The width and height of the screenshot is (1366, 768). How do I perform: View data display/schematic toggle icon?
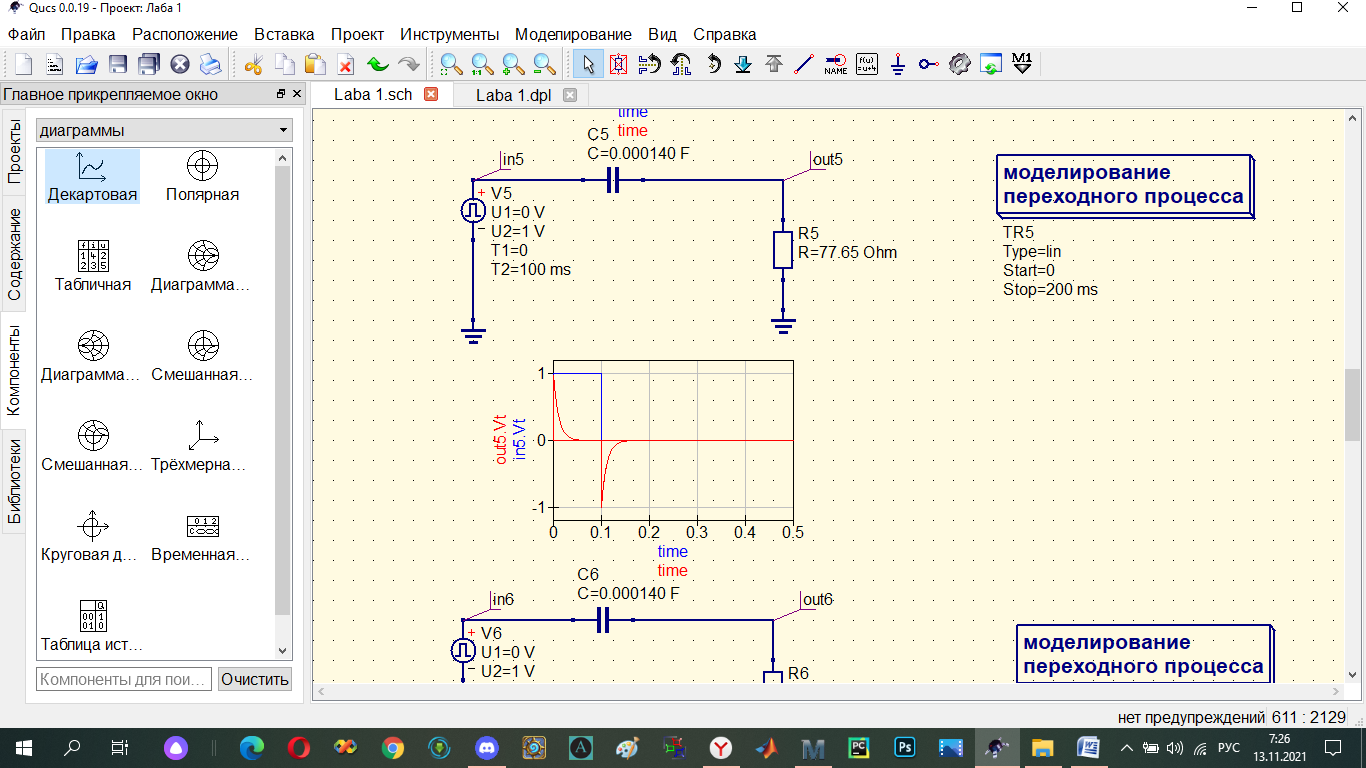(991, 65)
